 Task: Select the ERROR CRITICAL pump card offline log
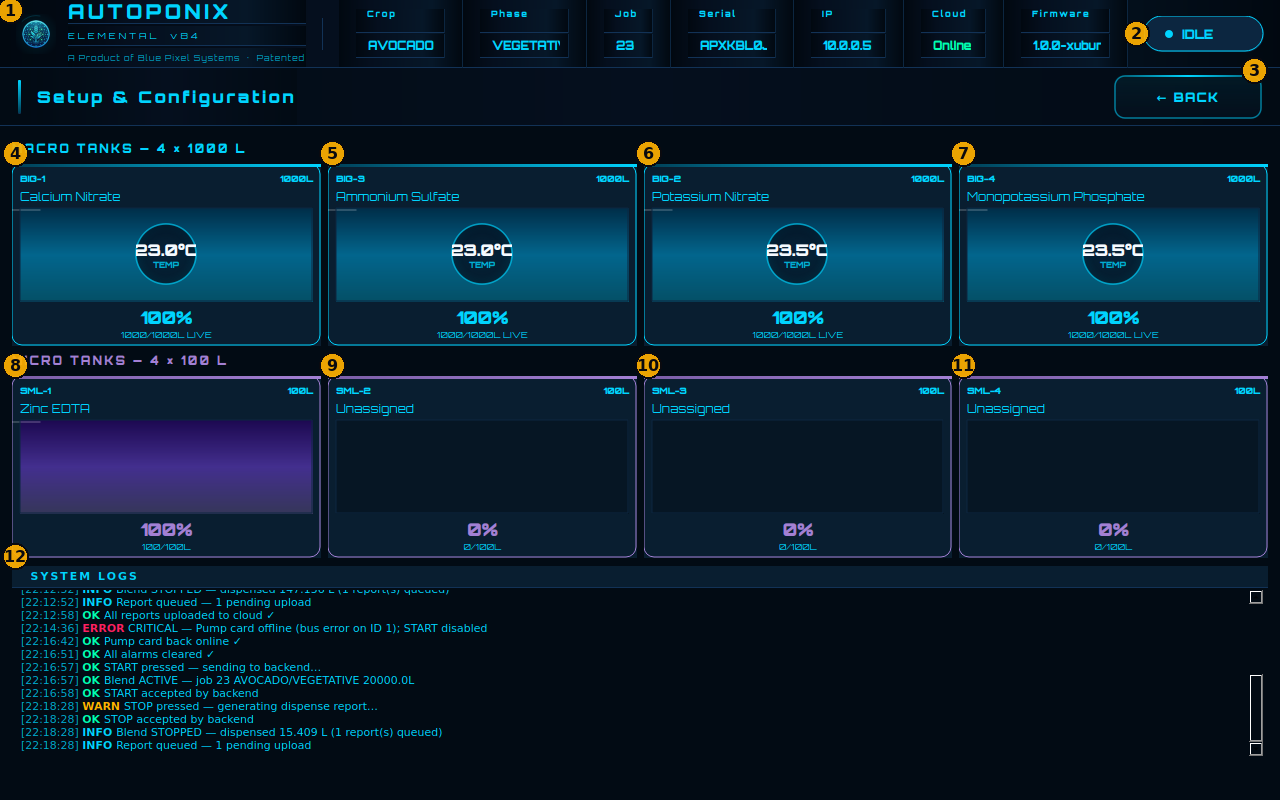point(254,628)
